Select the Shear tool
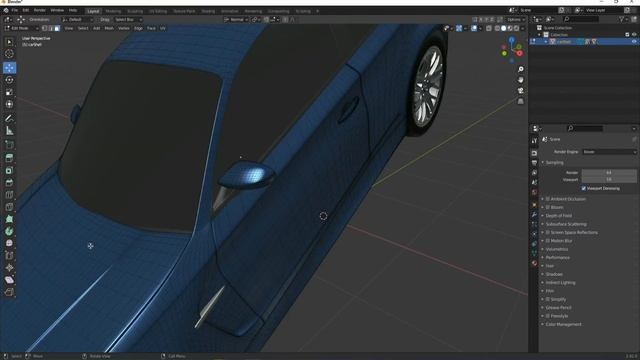 (9, 280)
